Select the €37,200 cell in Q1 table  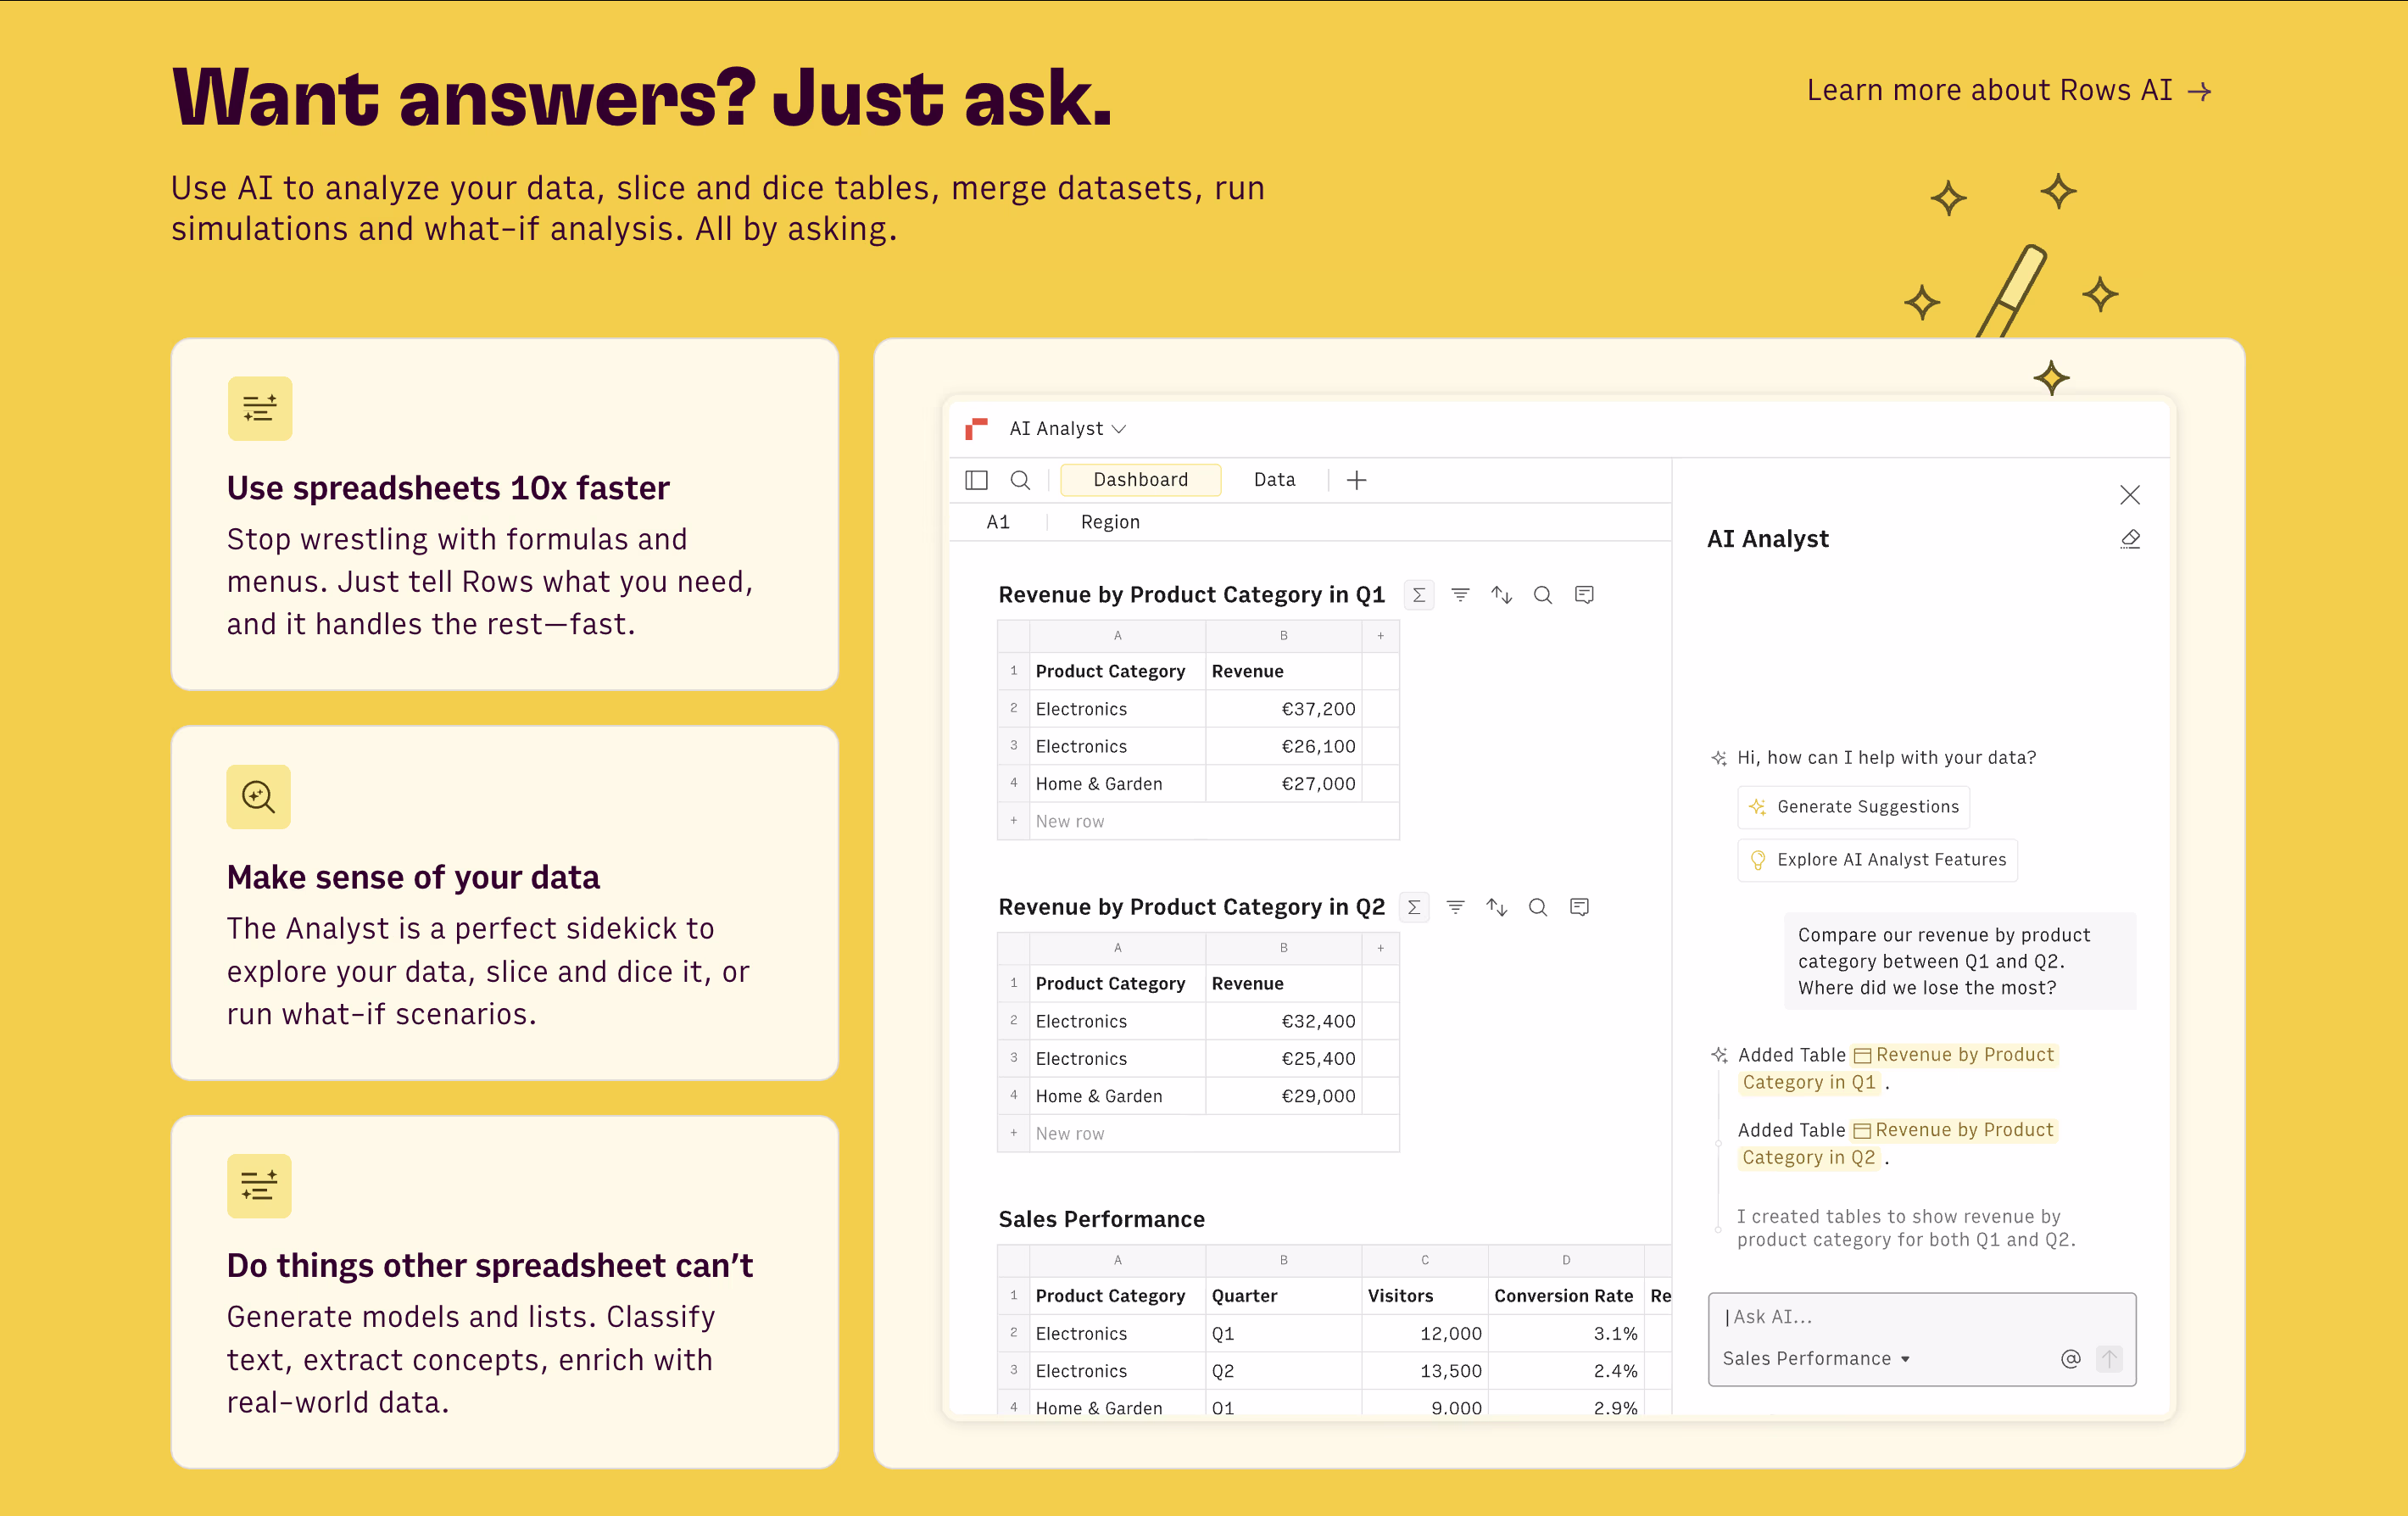coord(1284,709)
